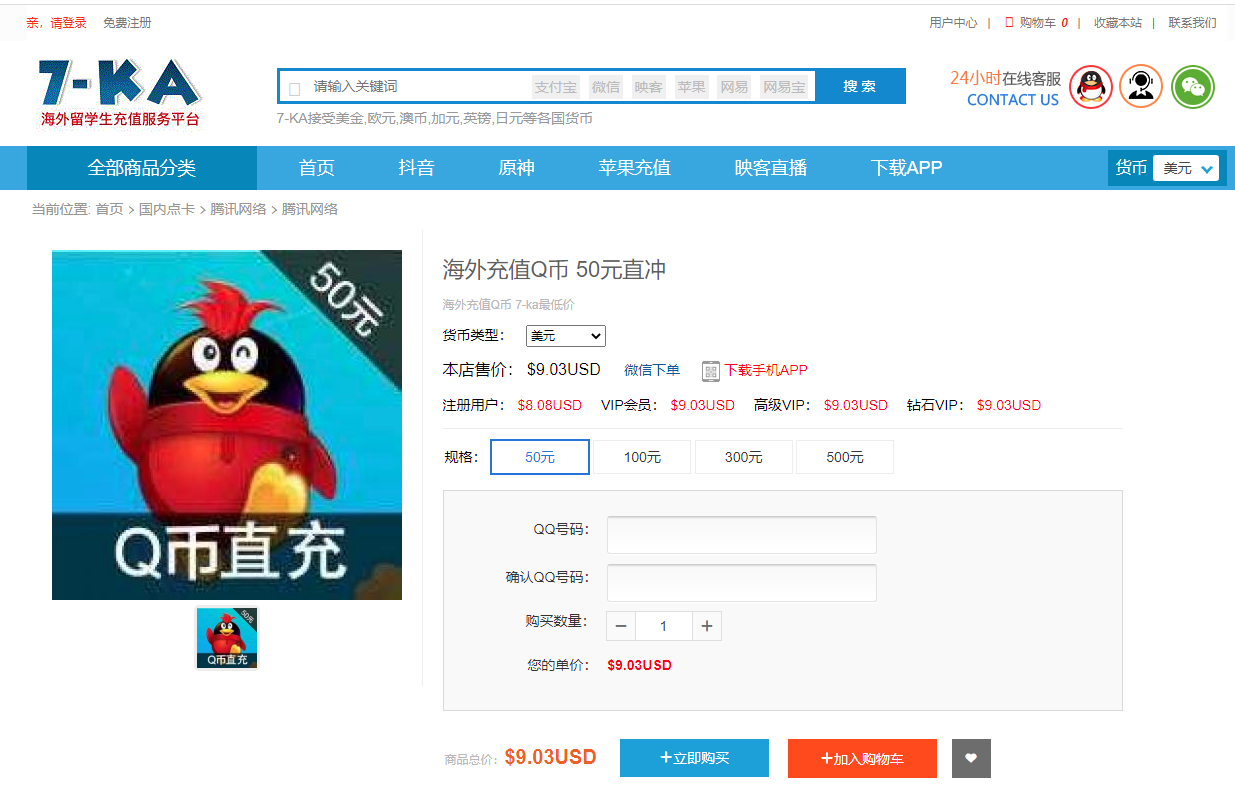Focus the 确认QQ号码 input field
1235x799 pixels.
coord(742,583)
